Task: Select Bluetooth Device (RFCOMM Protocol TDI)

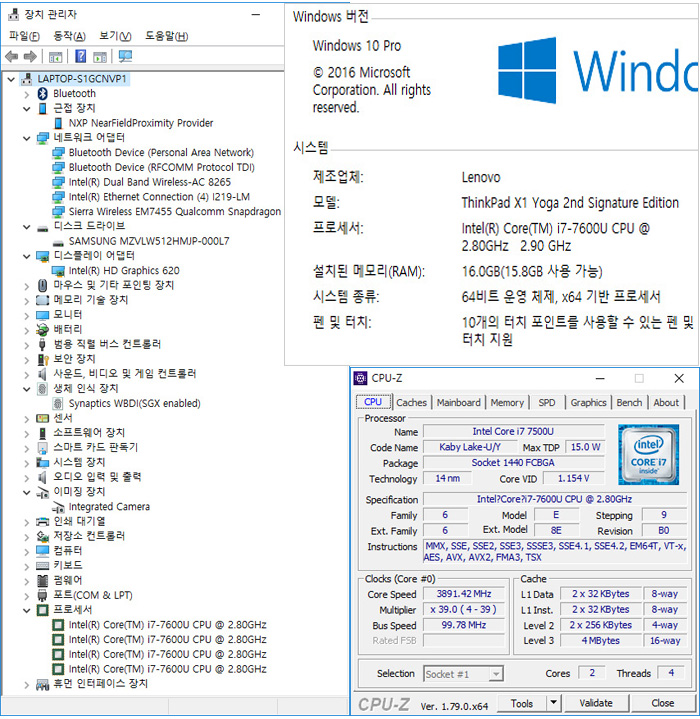Action: (161, 167)
